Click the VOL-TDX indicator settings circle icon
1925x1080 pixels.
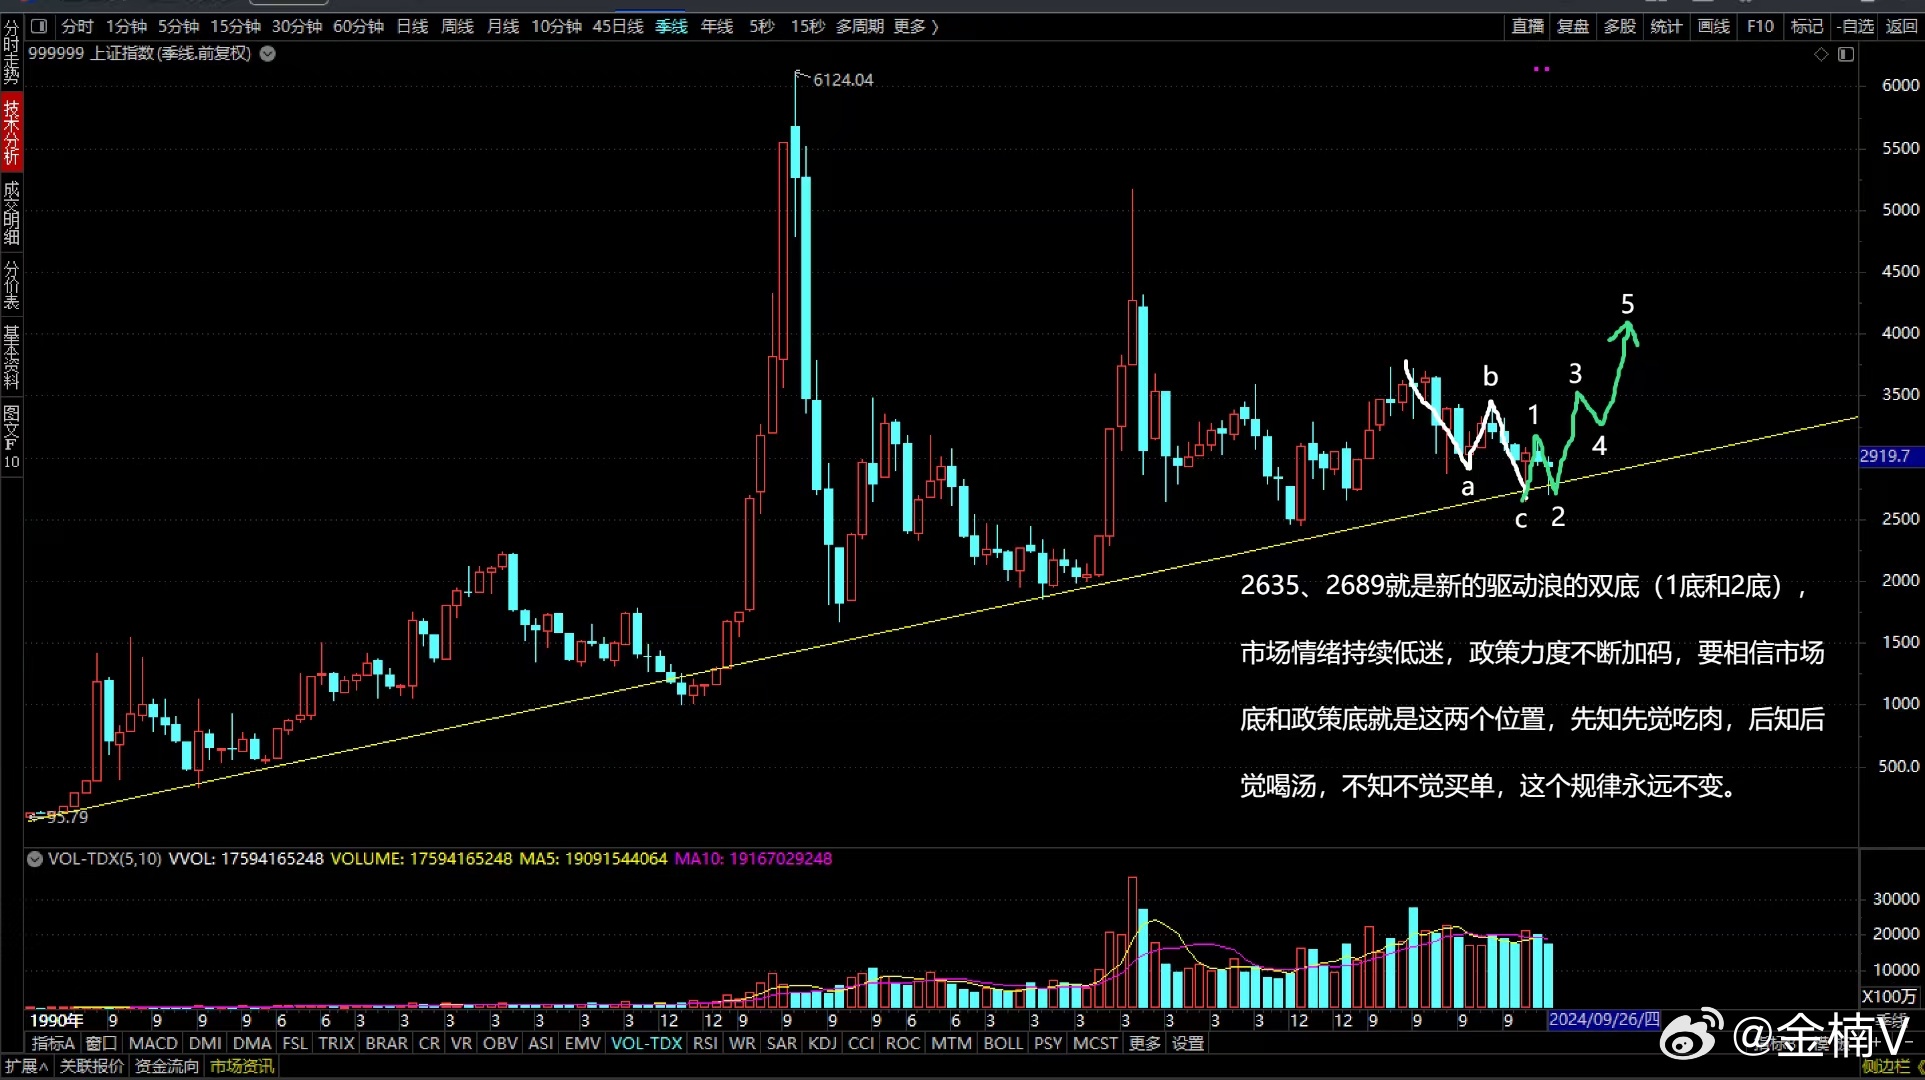pos(35,859)
